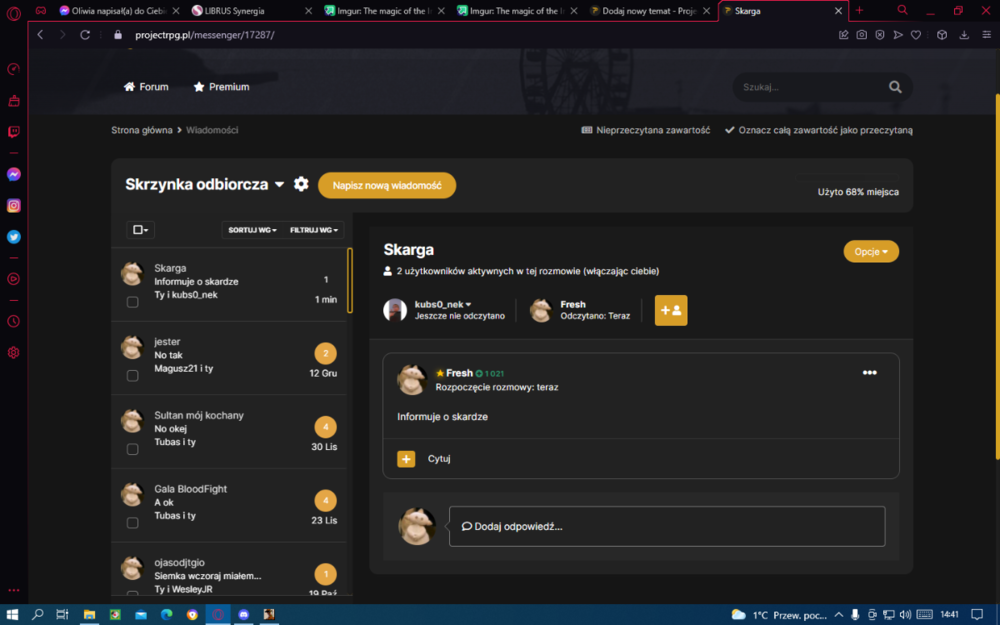Expand the FILTRUJ WG dropdown
Viewport: 1000px width, 625px height.
tap(314, 230)
